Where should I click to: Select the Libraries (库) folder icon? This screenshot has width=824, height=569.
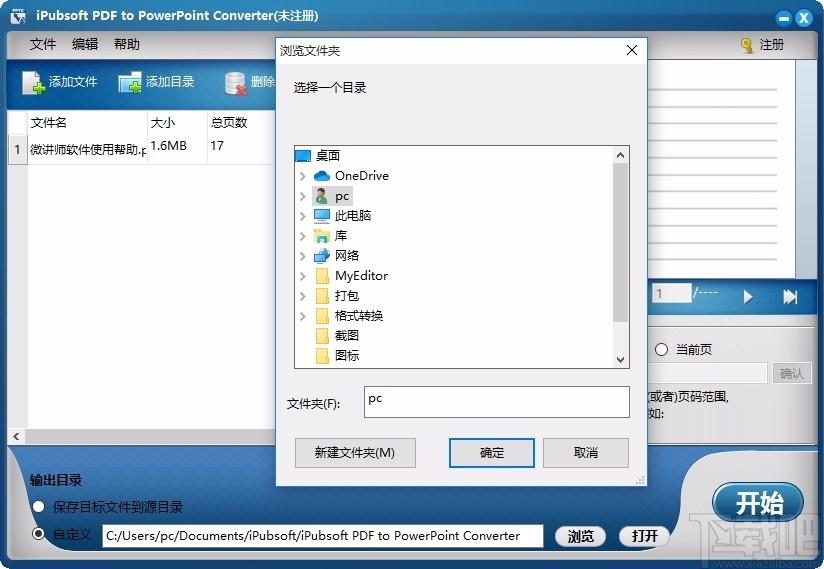(322, 236)
